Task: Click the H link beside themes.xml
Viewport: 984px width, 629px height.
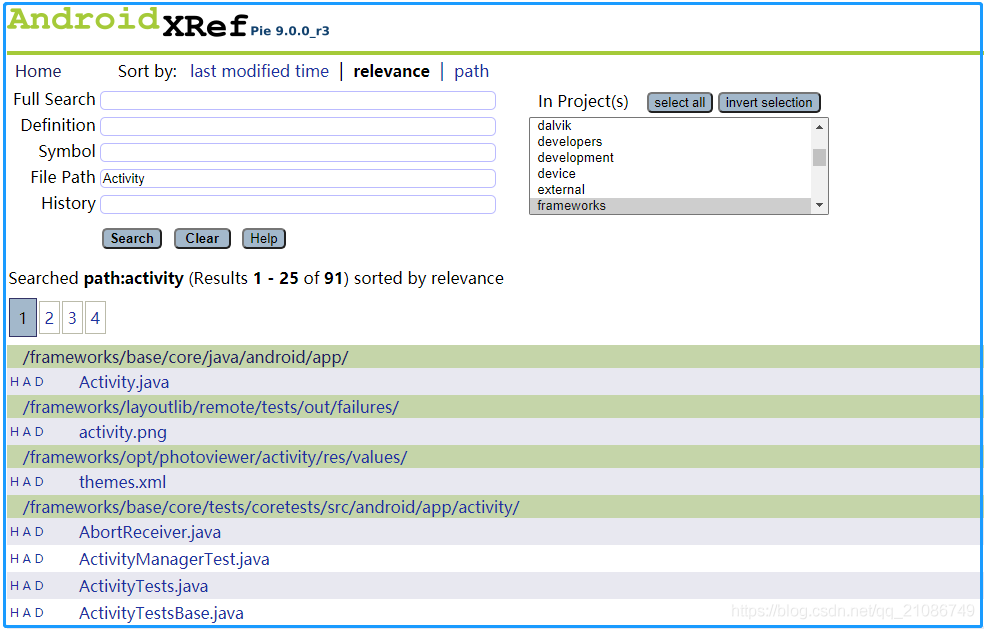Action: click(14, 482)
